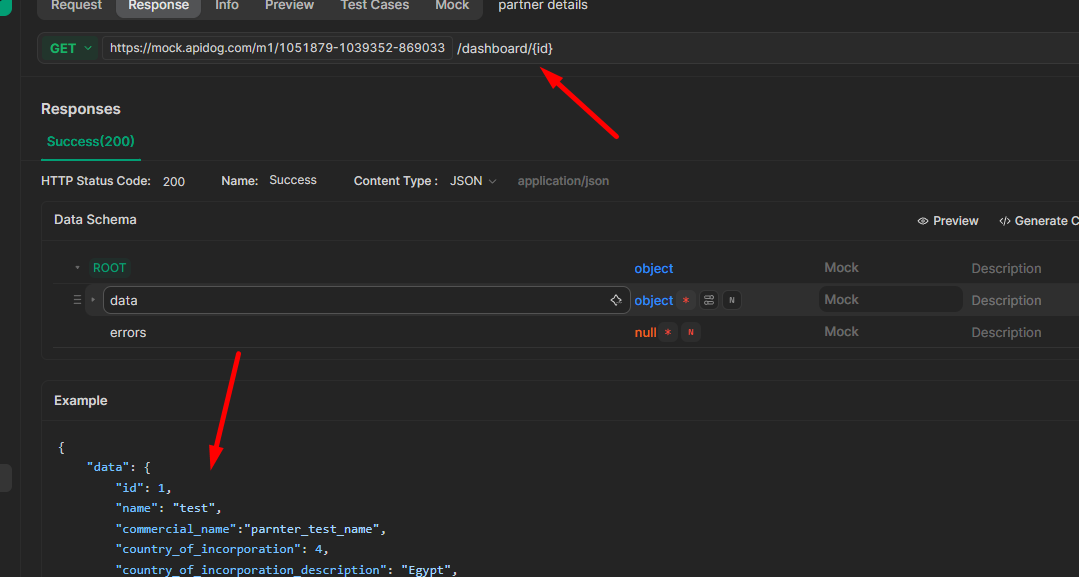Collapse the ROOT schema node

[77, 268]
